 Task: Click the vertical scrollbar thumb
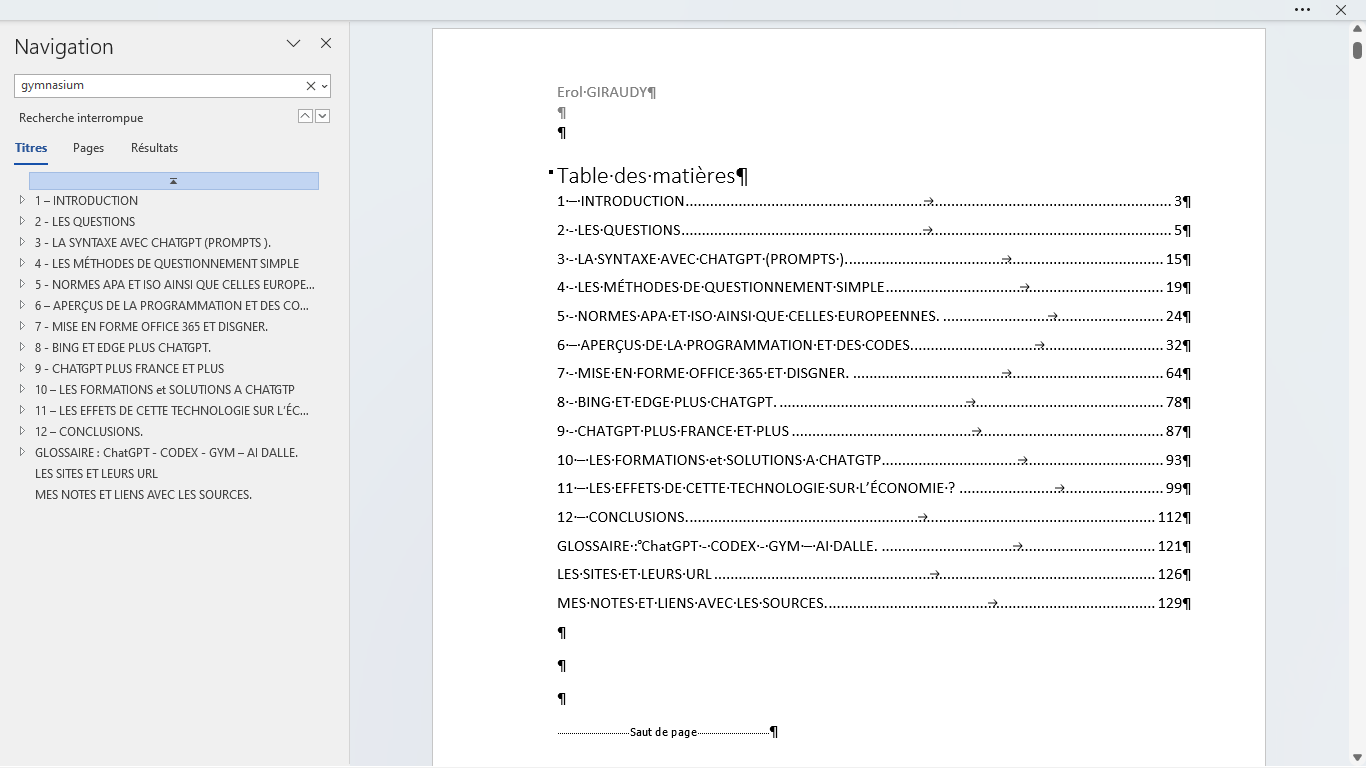(x=1357, y=50)
